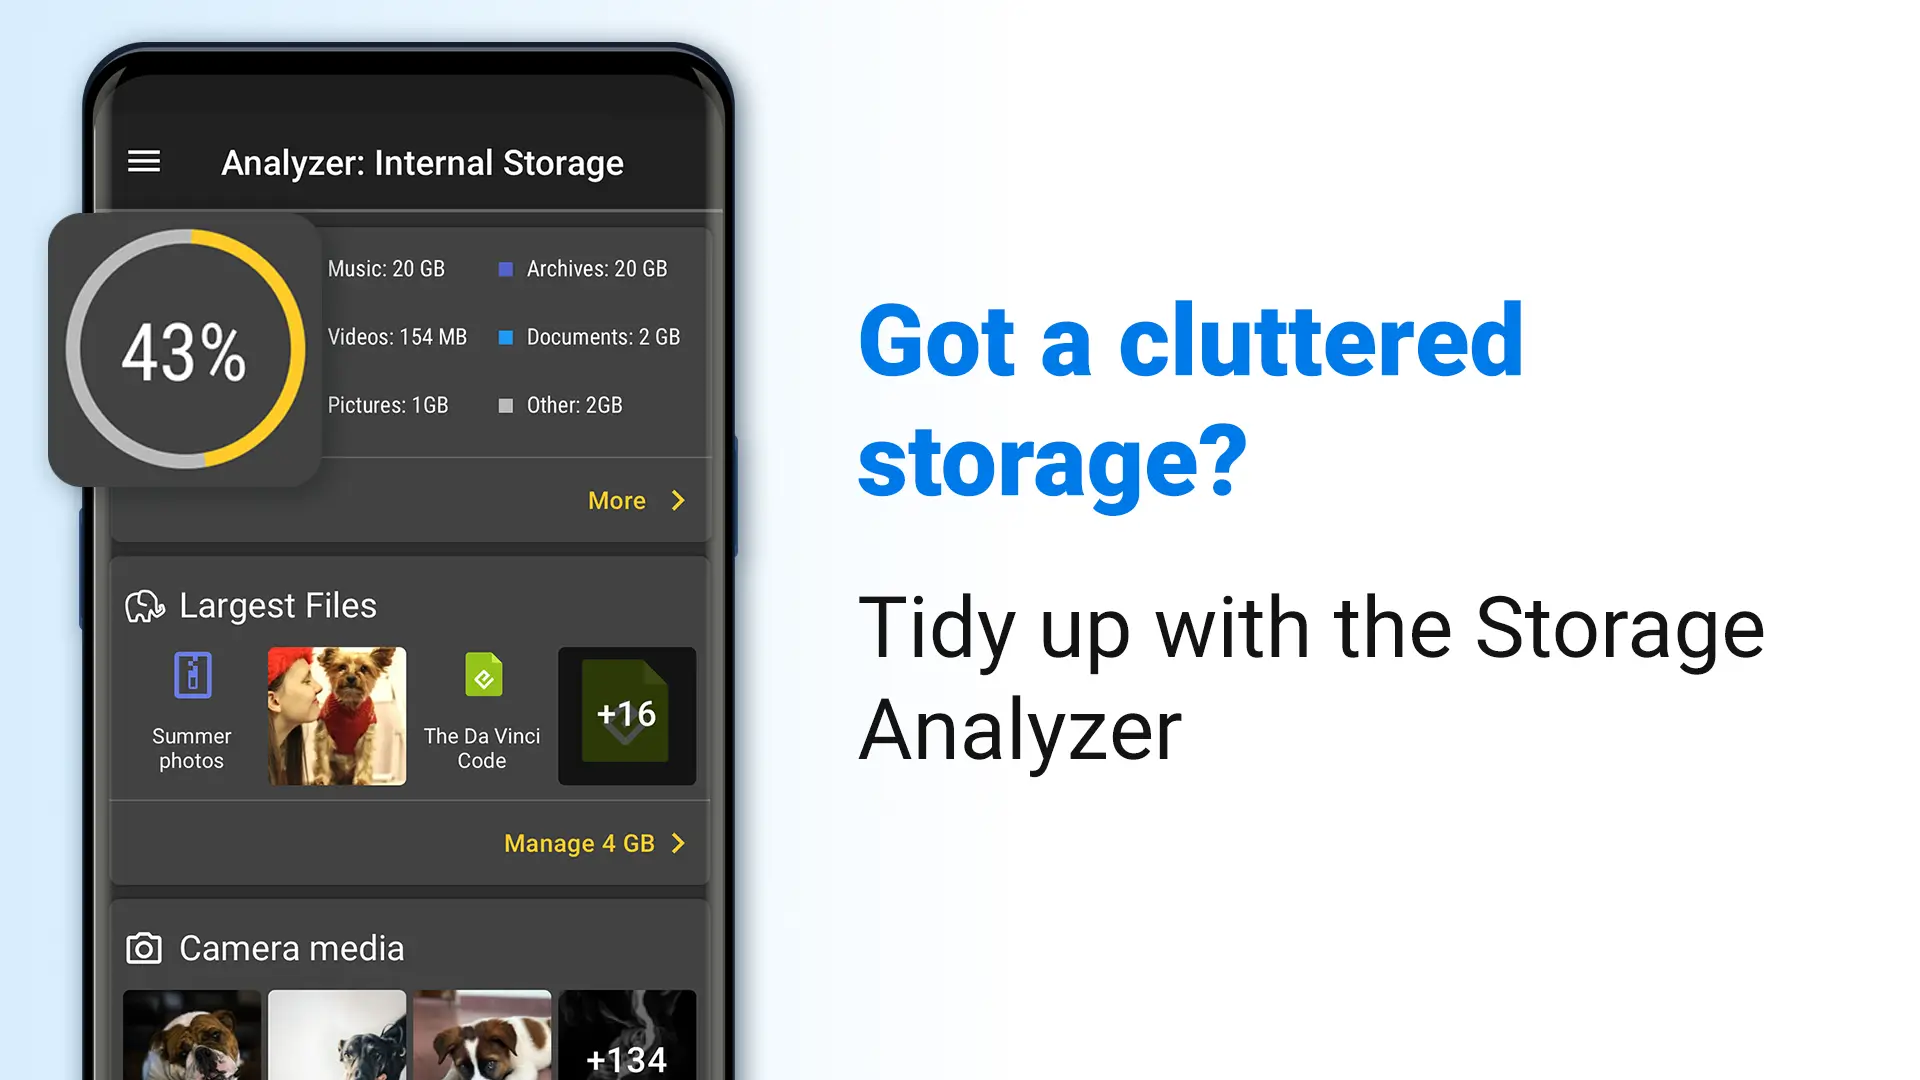Toggle Other 2GB category visibility
The height and width of the screenshot is (1080, 1920).
tap(505, 405)
